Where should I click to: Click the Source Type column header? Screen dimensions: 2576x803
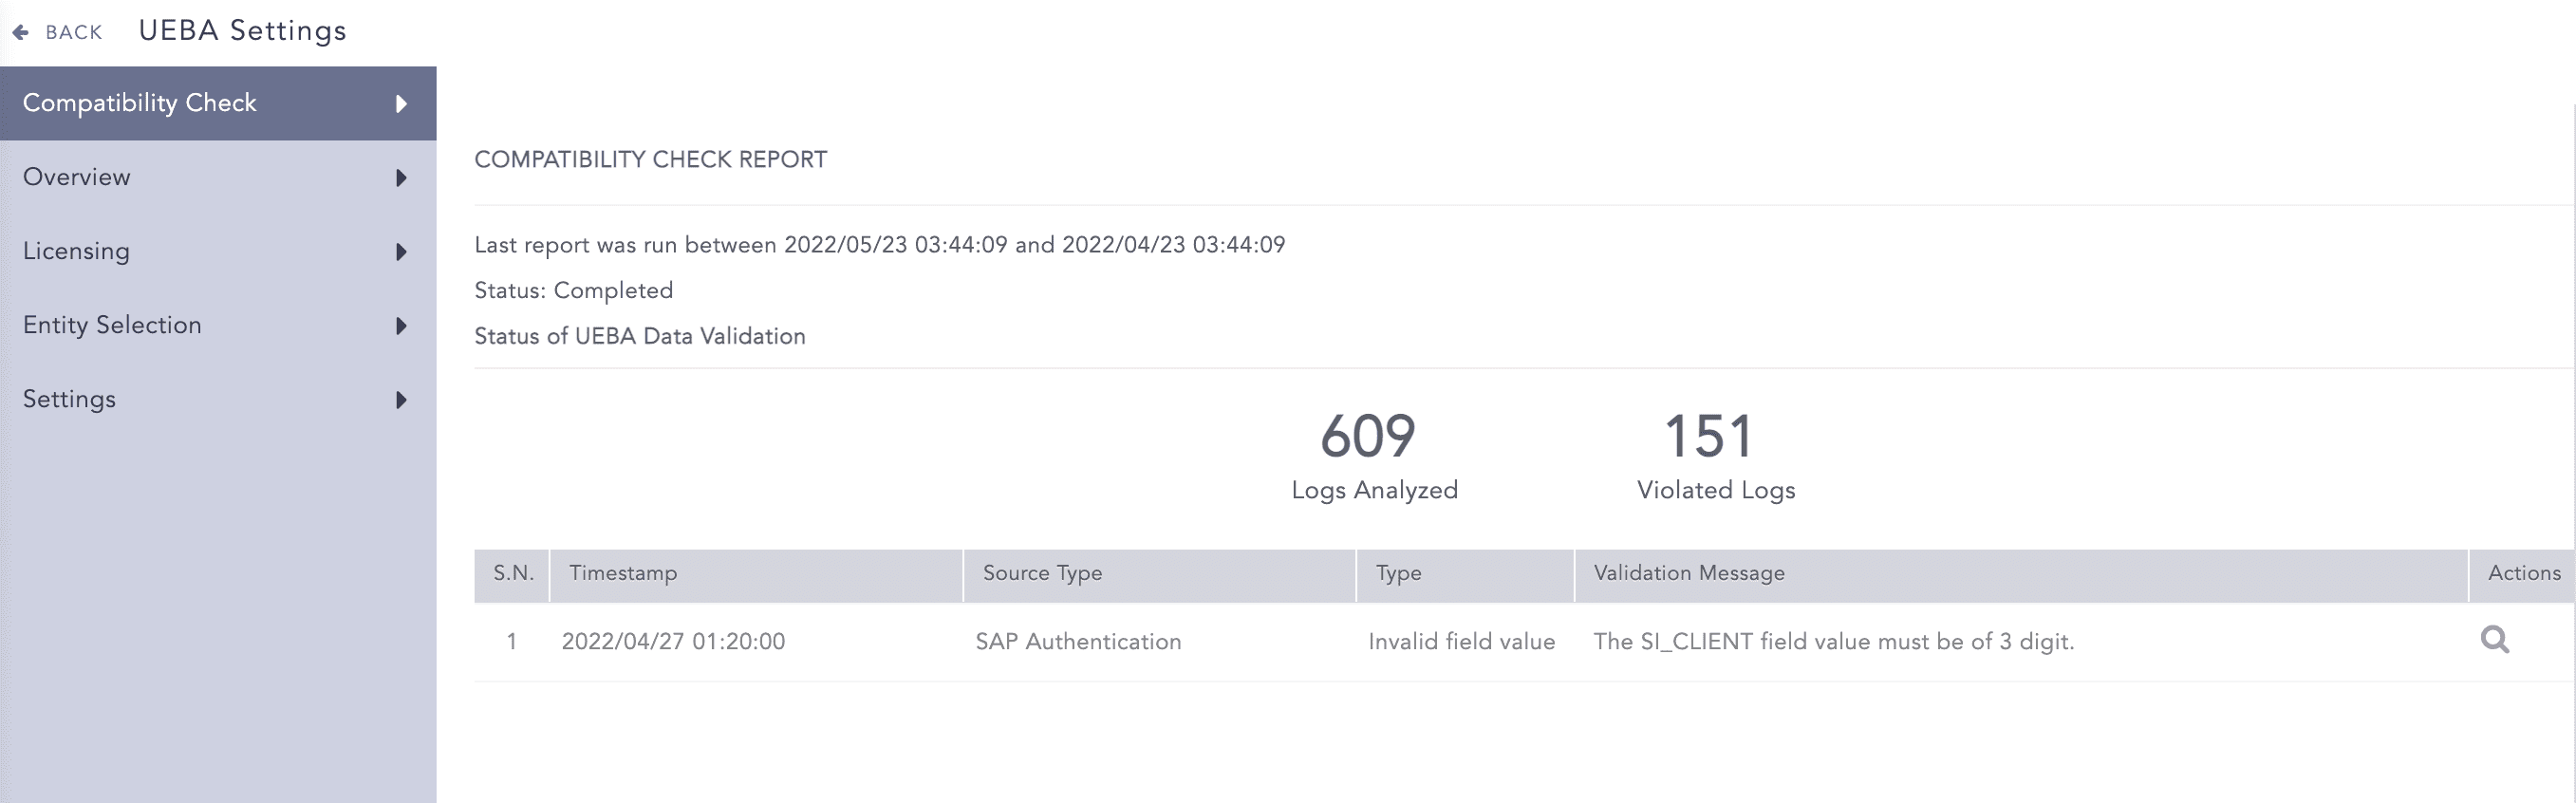(1042, 573)
